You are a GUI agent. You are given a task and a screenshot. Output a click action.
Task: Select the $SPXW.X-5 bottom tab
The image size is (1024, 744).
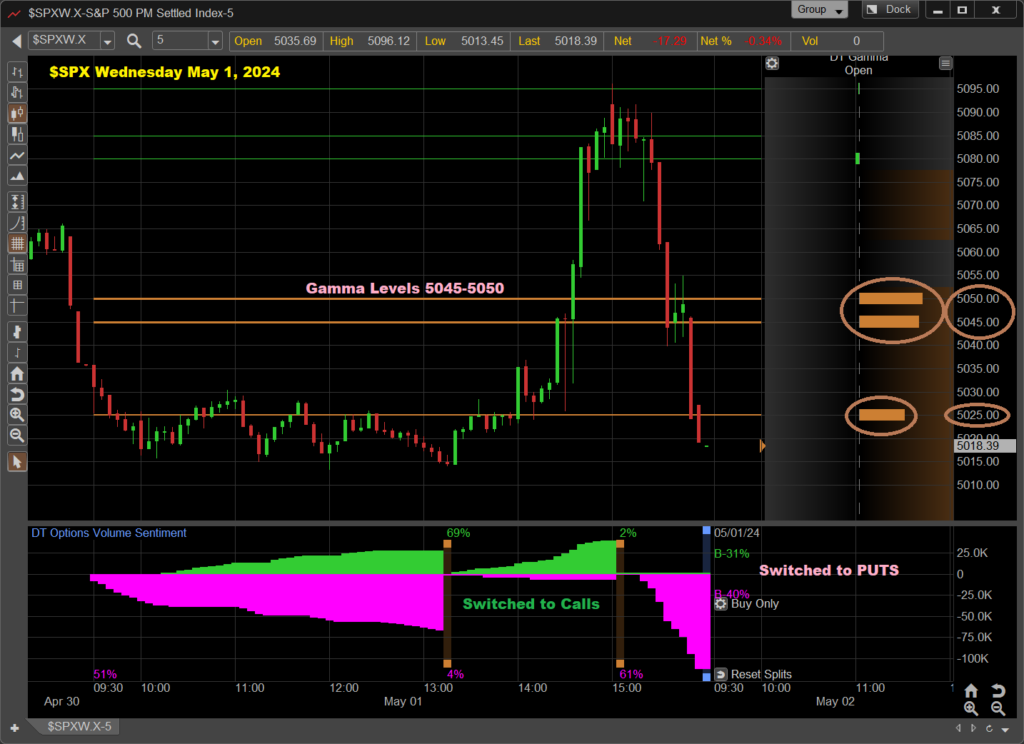tap(80, 726)
